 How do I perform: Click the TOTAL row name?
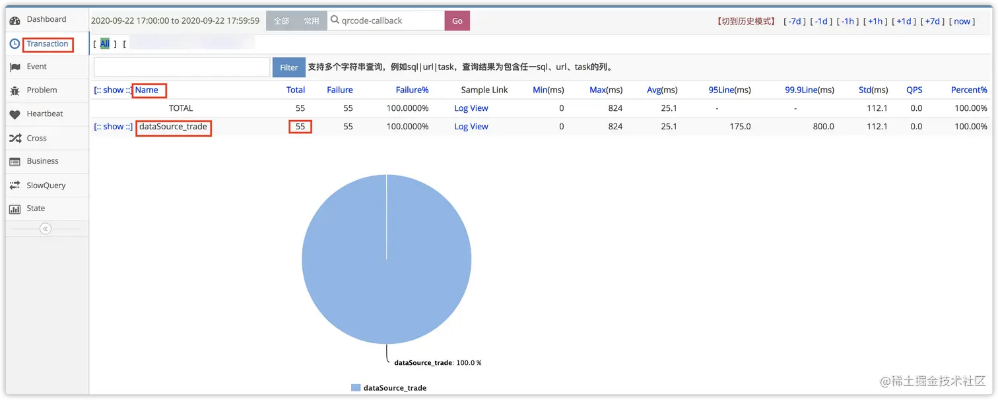coord(181,108)
